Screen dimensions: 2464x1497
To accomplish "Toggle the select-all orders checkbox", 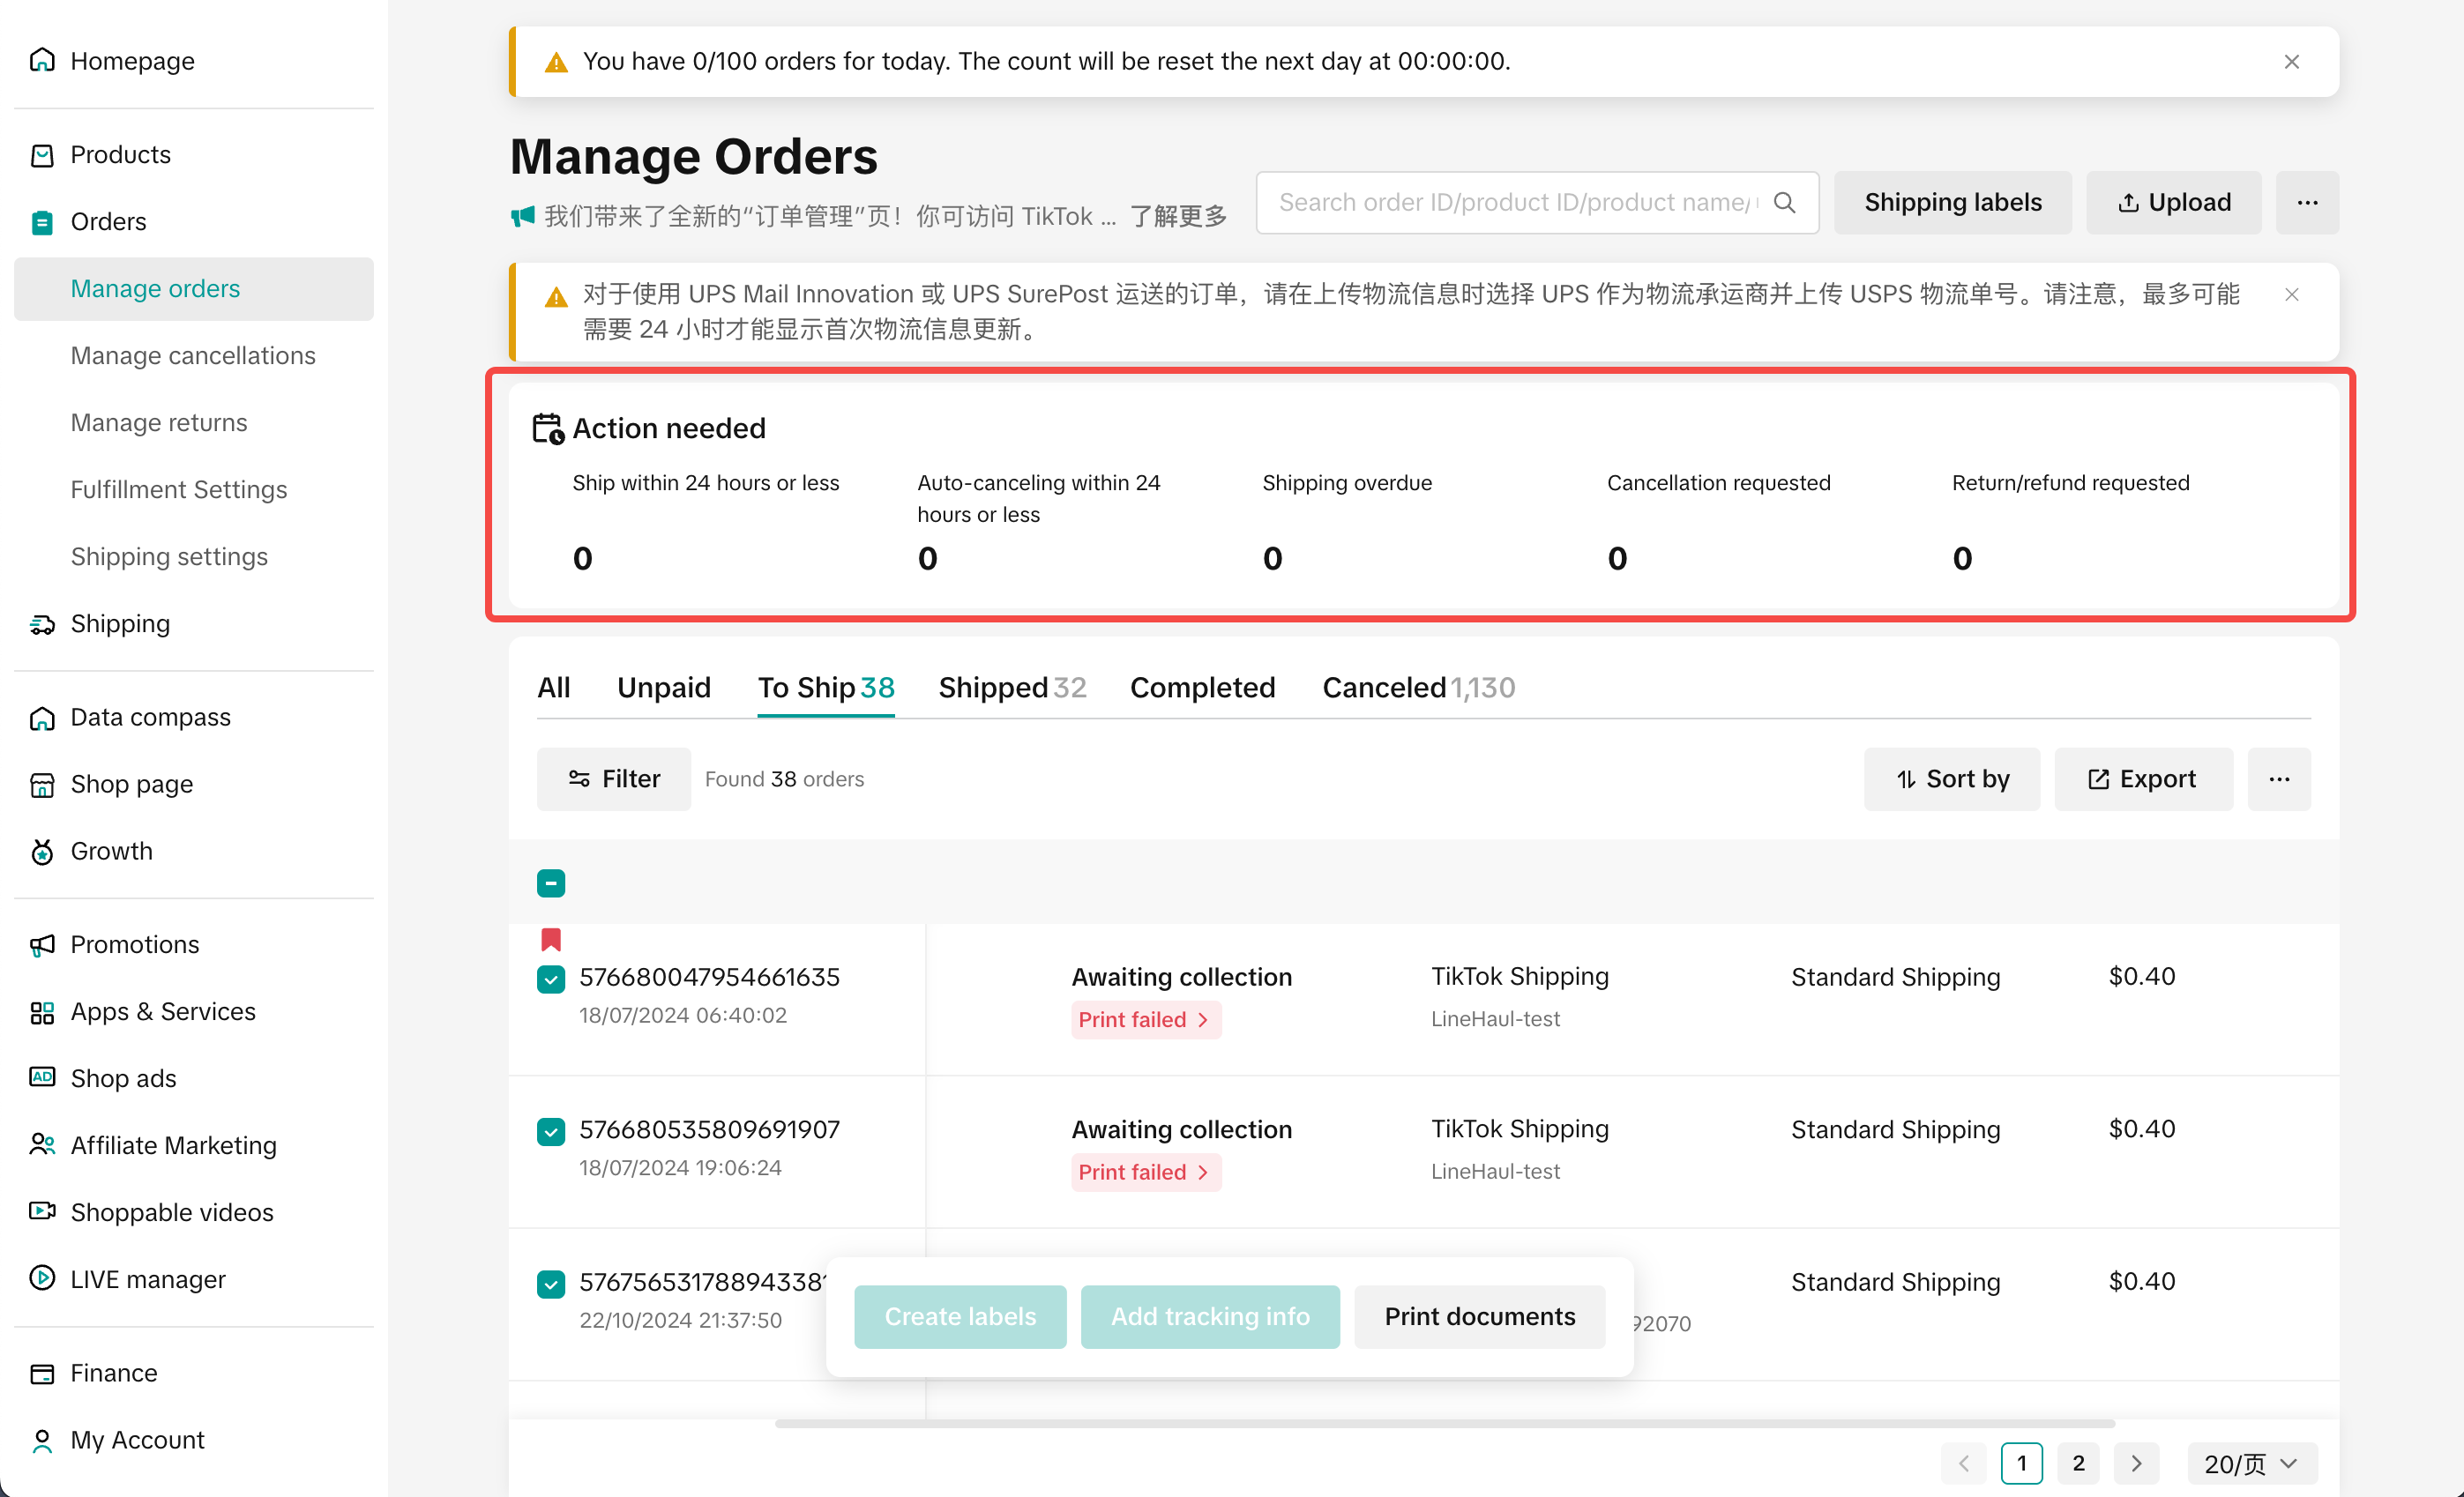I will point(551,883).
